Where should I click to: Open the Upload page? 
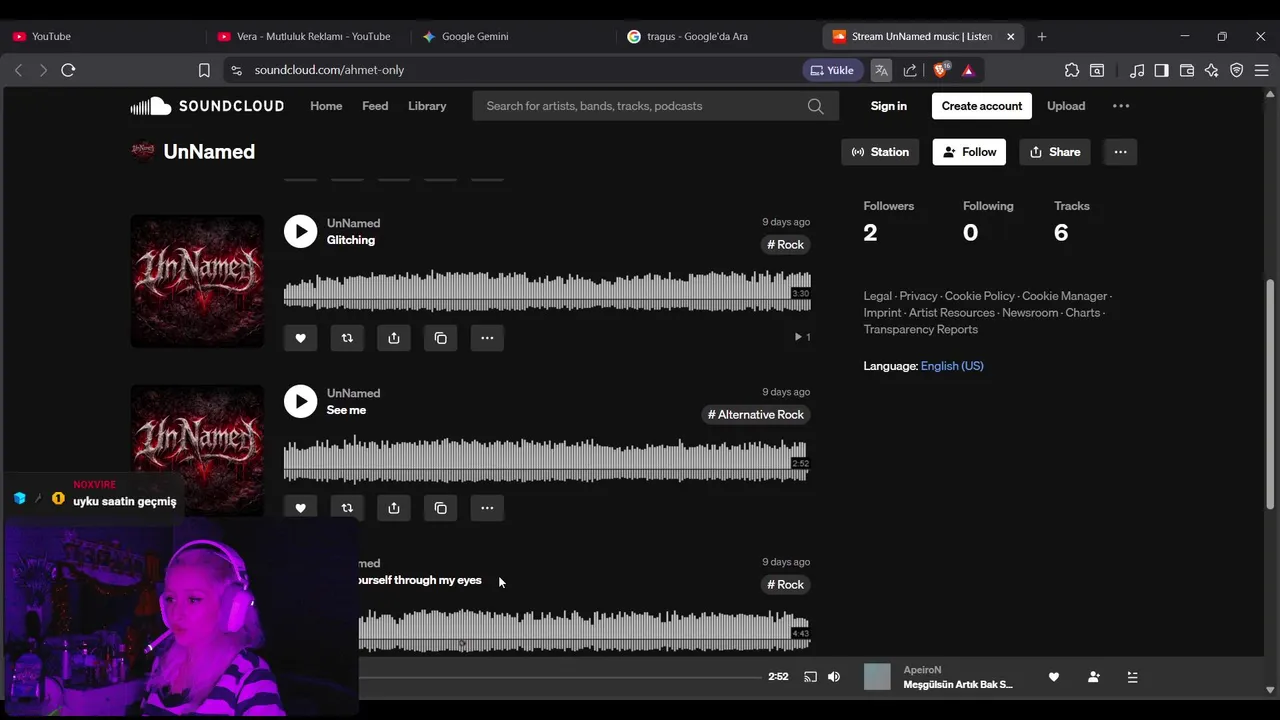pyautogui.click(x=1066, y=106)
